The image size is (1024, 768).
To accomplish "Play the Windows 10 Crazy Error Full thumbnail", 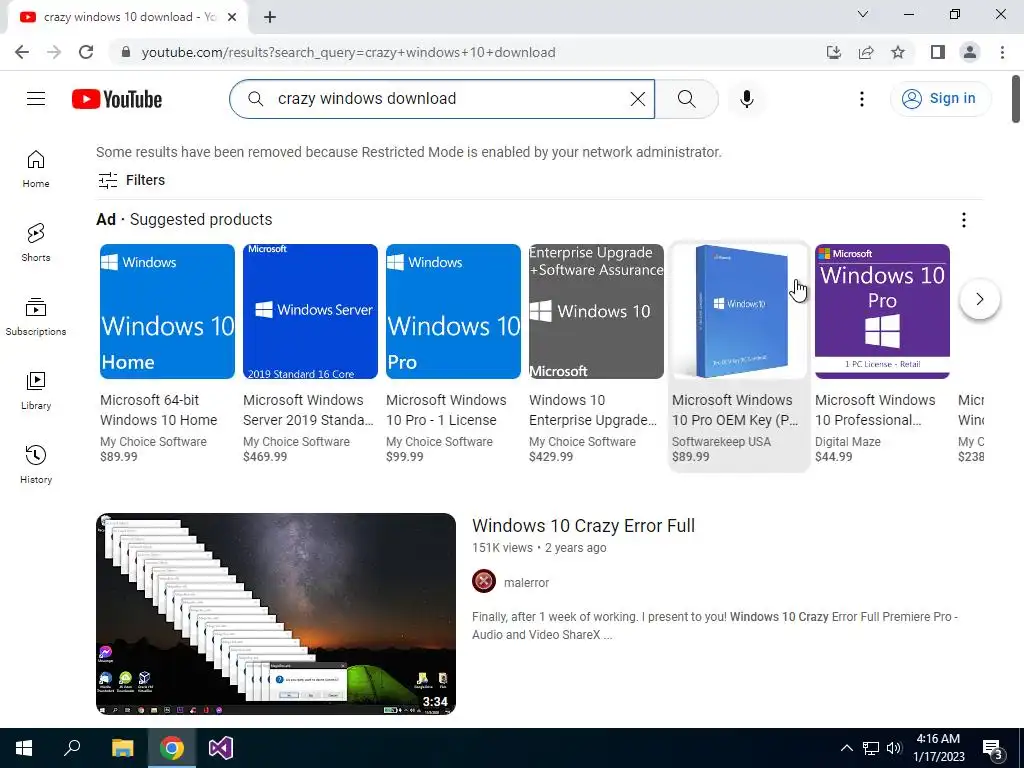I will point(276,614).
